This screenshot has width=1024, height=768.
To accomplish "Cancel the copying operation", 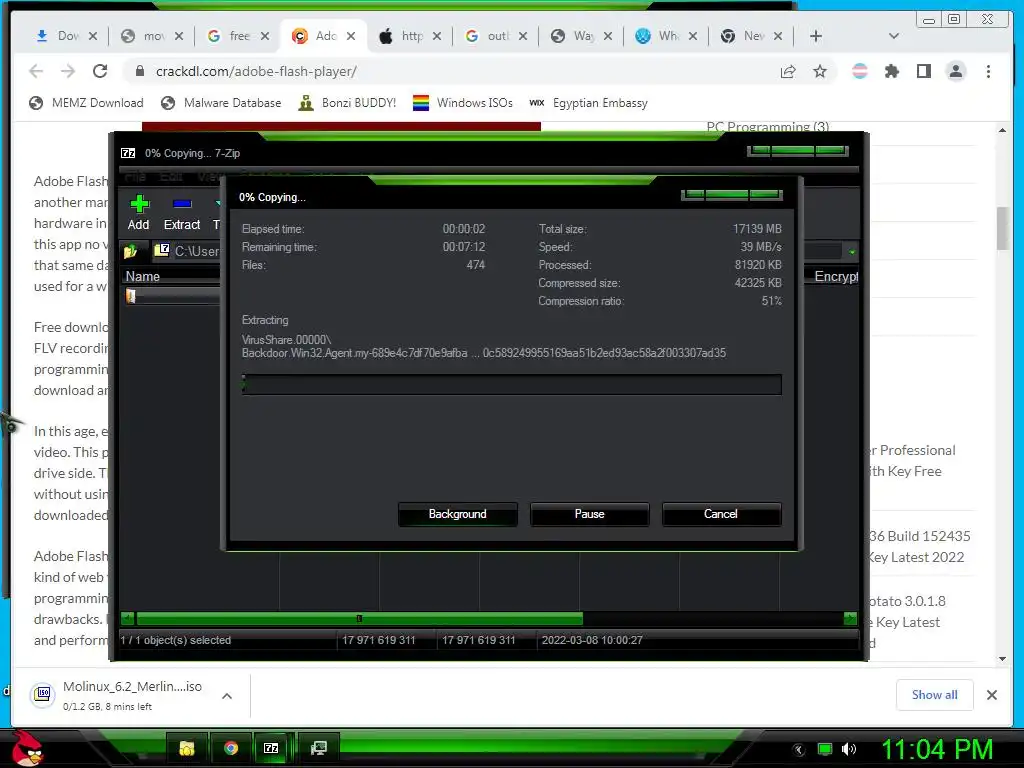I will [721, 514].
